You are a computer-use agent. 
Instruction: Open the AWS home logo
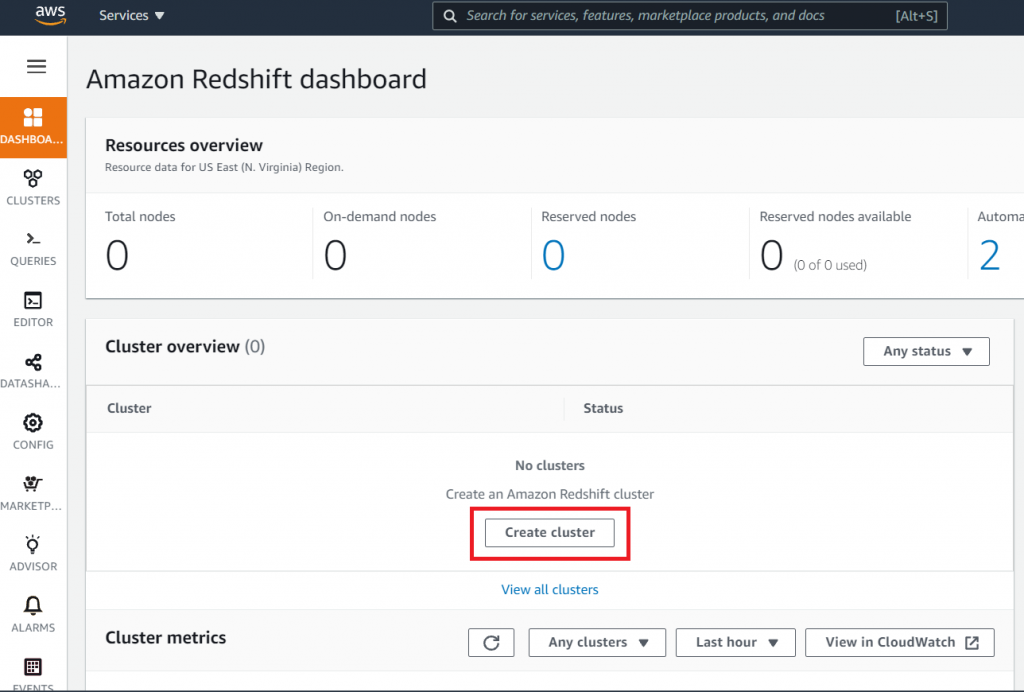[50, 15]
